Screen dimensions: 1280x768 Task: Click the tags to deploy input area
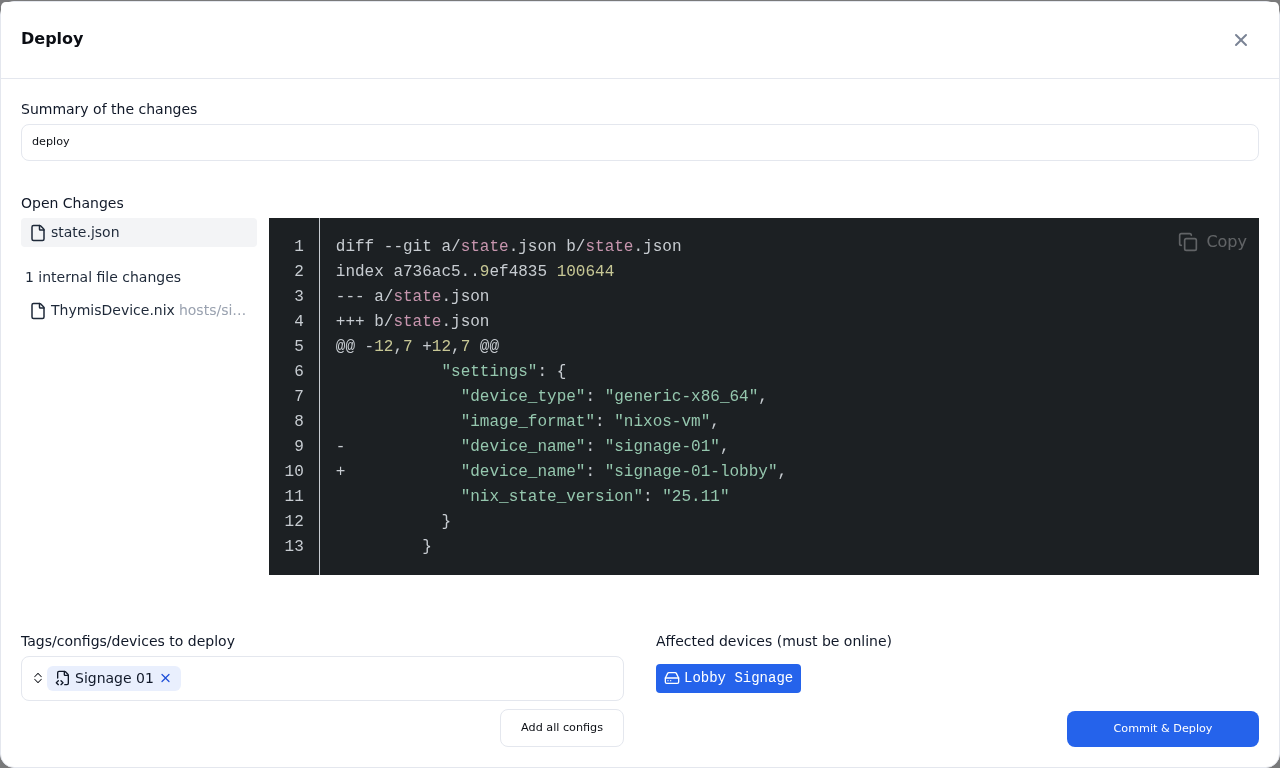pyautogui.click(x=322, y=678)
